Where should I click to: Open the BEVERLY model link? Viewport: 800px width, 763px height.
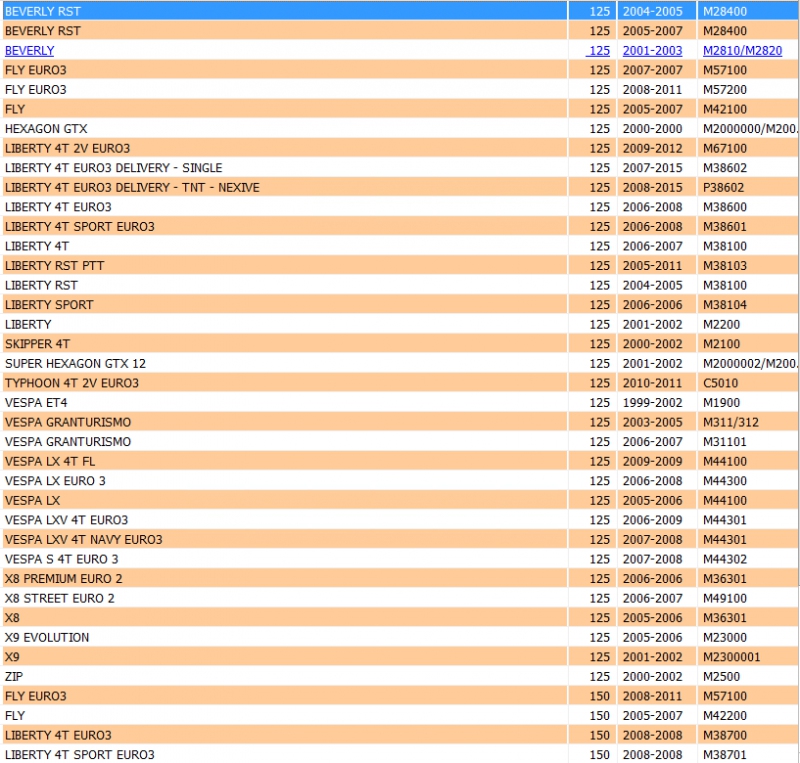click(30, 51)
